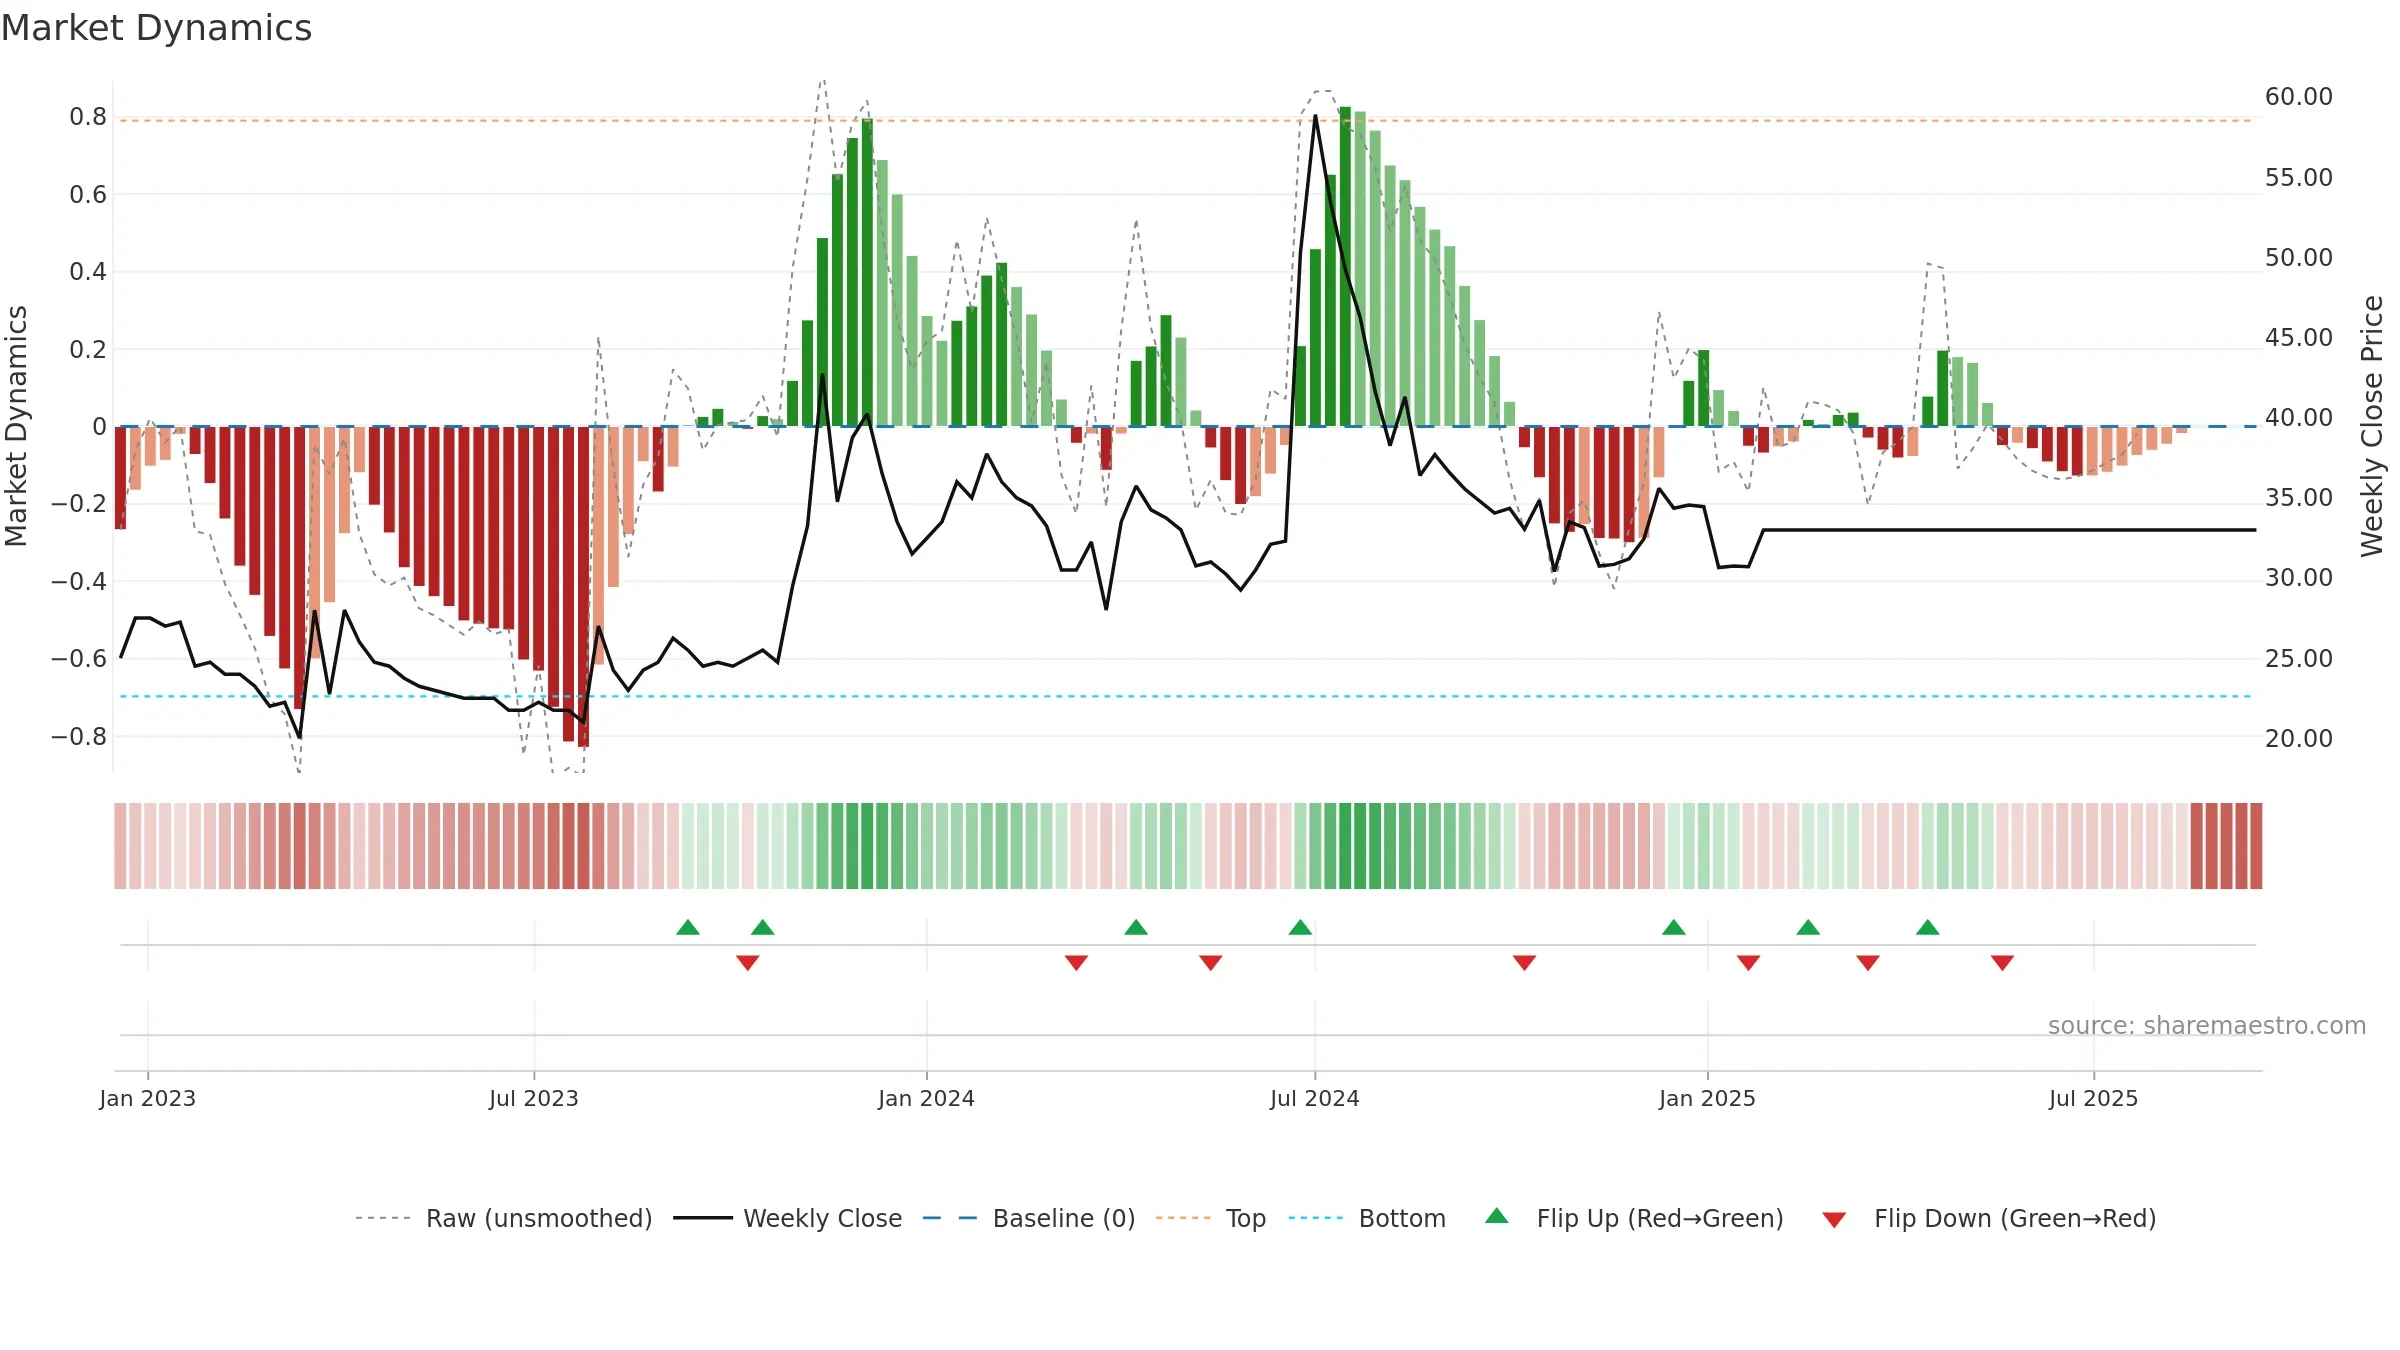Click the earliest green Flip Up triangle marker
The image size is (2400, 1350).
point(688,927)
